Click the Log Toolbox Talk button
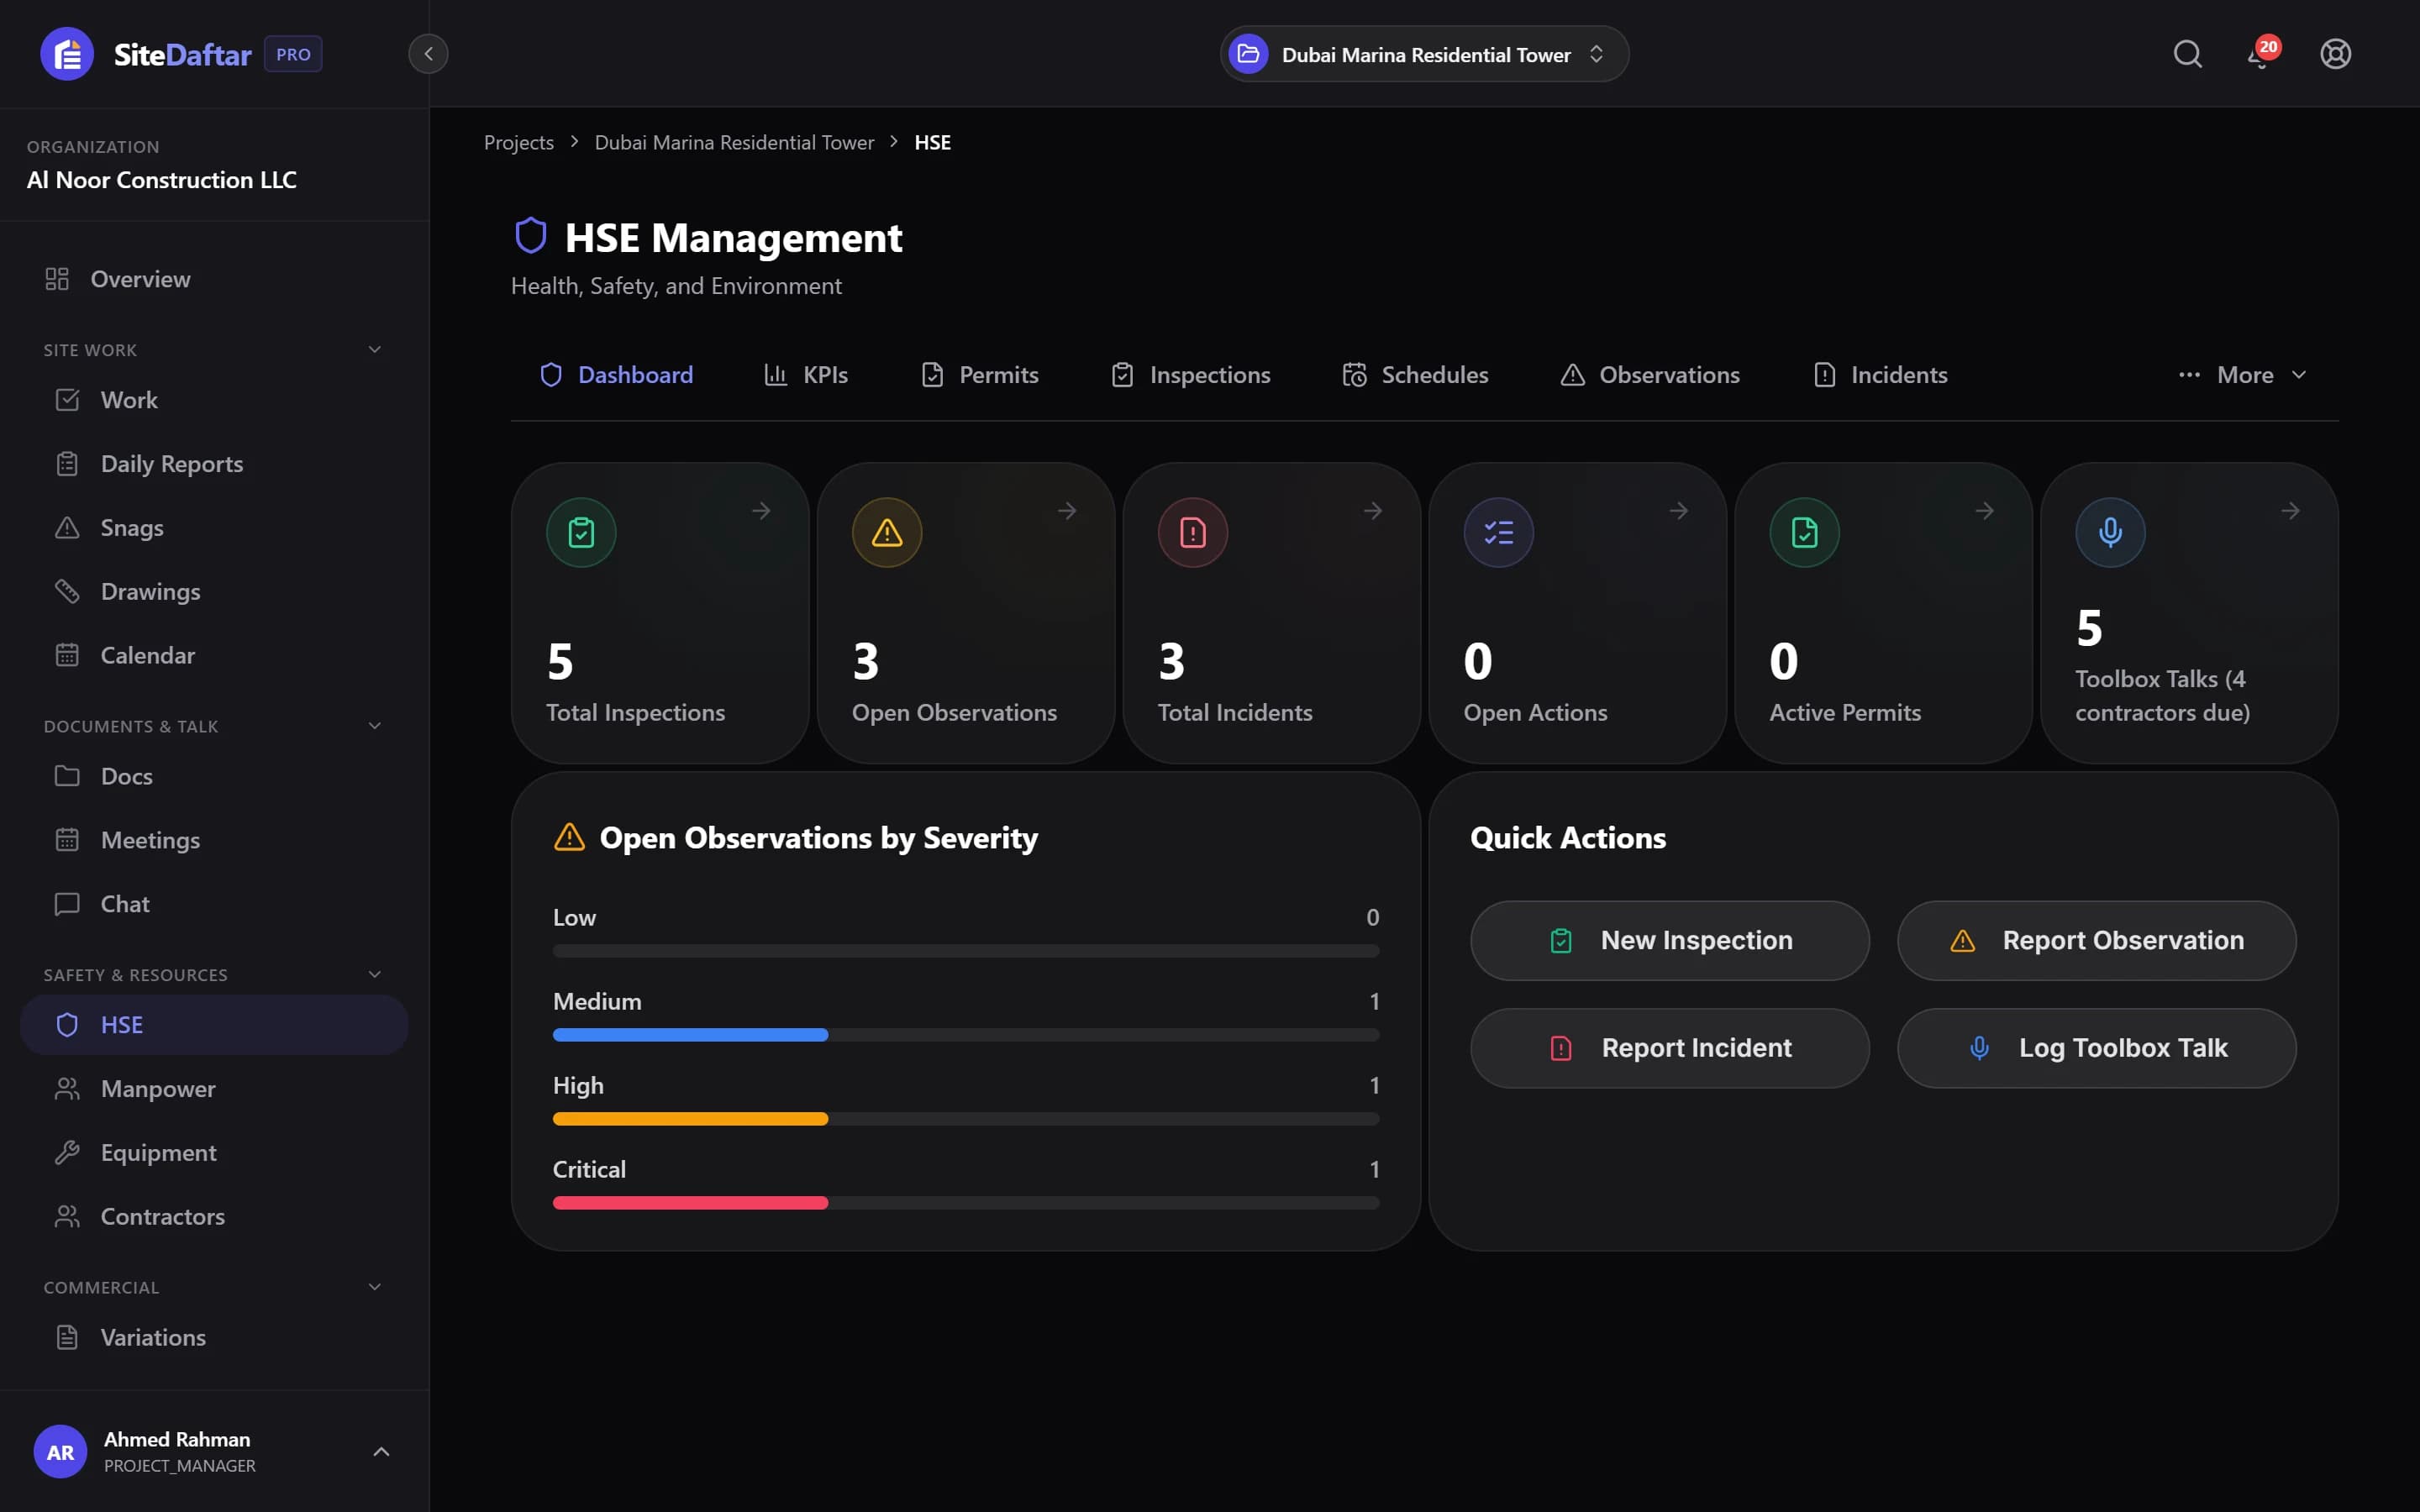This screenshot has width=2420, height=1512. 2096,1048
